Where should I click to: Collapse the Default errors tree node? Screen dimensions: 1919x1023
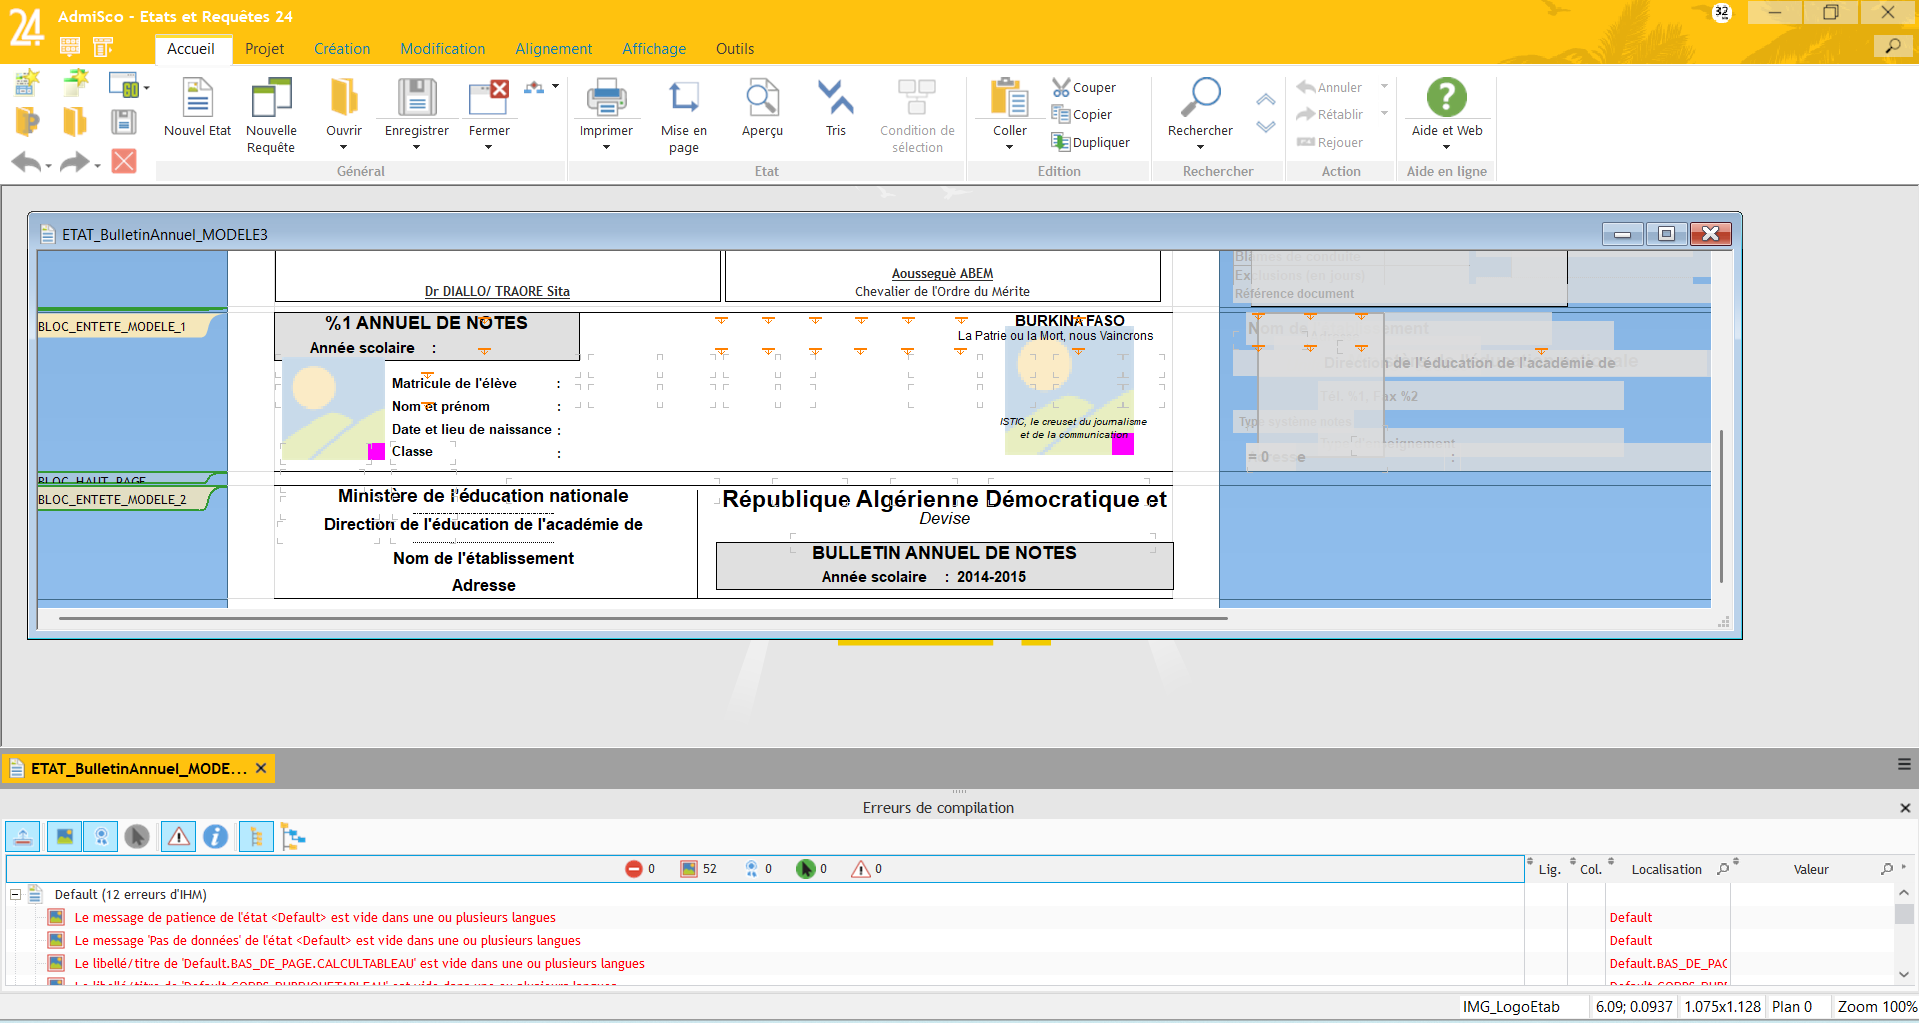click(x=15, y=895)
